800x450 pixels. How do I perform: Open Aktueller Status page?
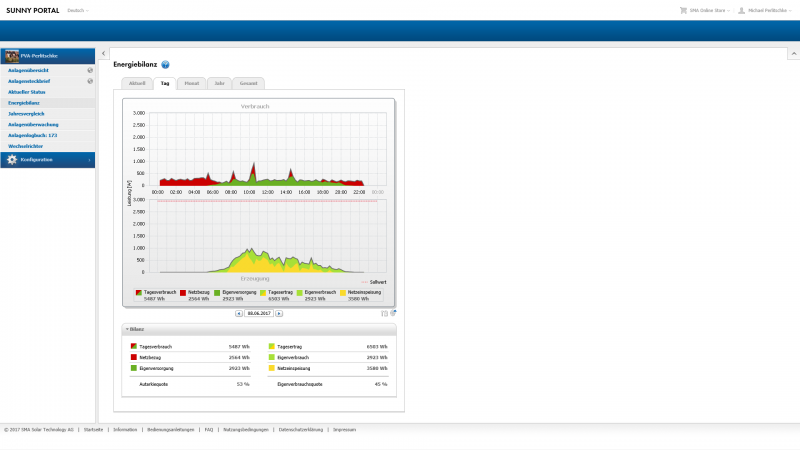pyautogui.click(x=27, y=92)
